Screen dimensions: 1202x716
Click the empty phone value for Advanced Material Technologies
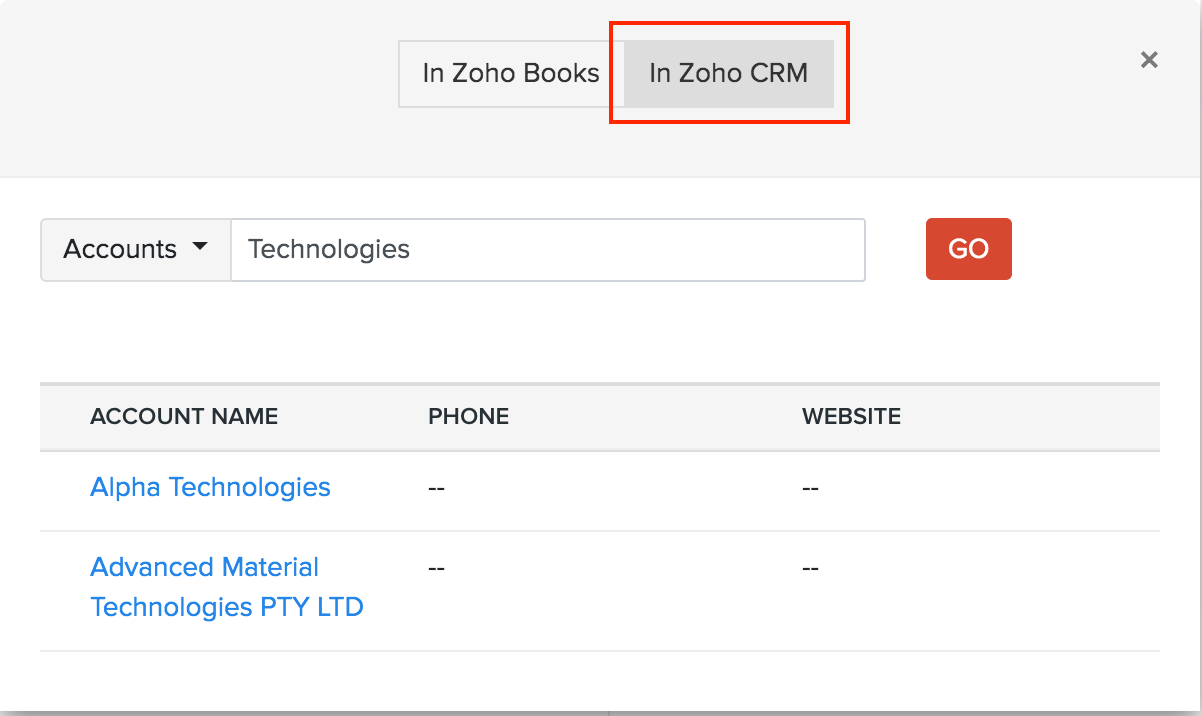click(x=436, y=567)
